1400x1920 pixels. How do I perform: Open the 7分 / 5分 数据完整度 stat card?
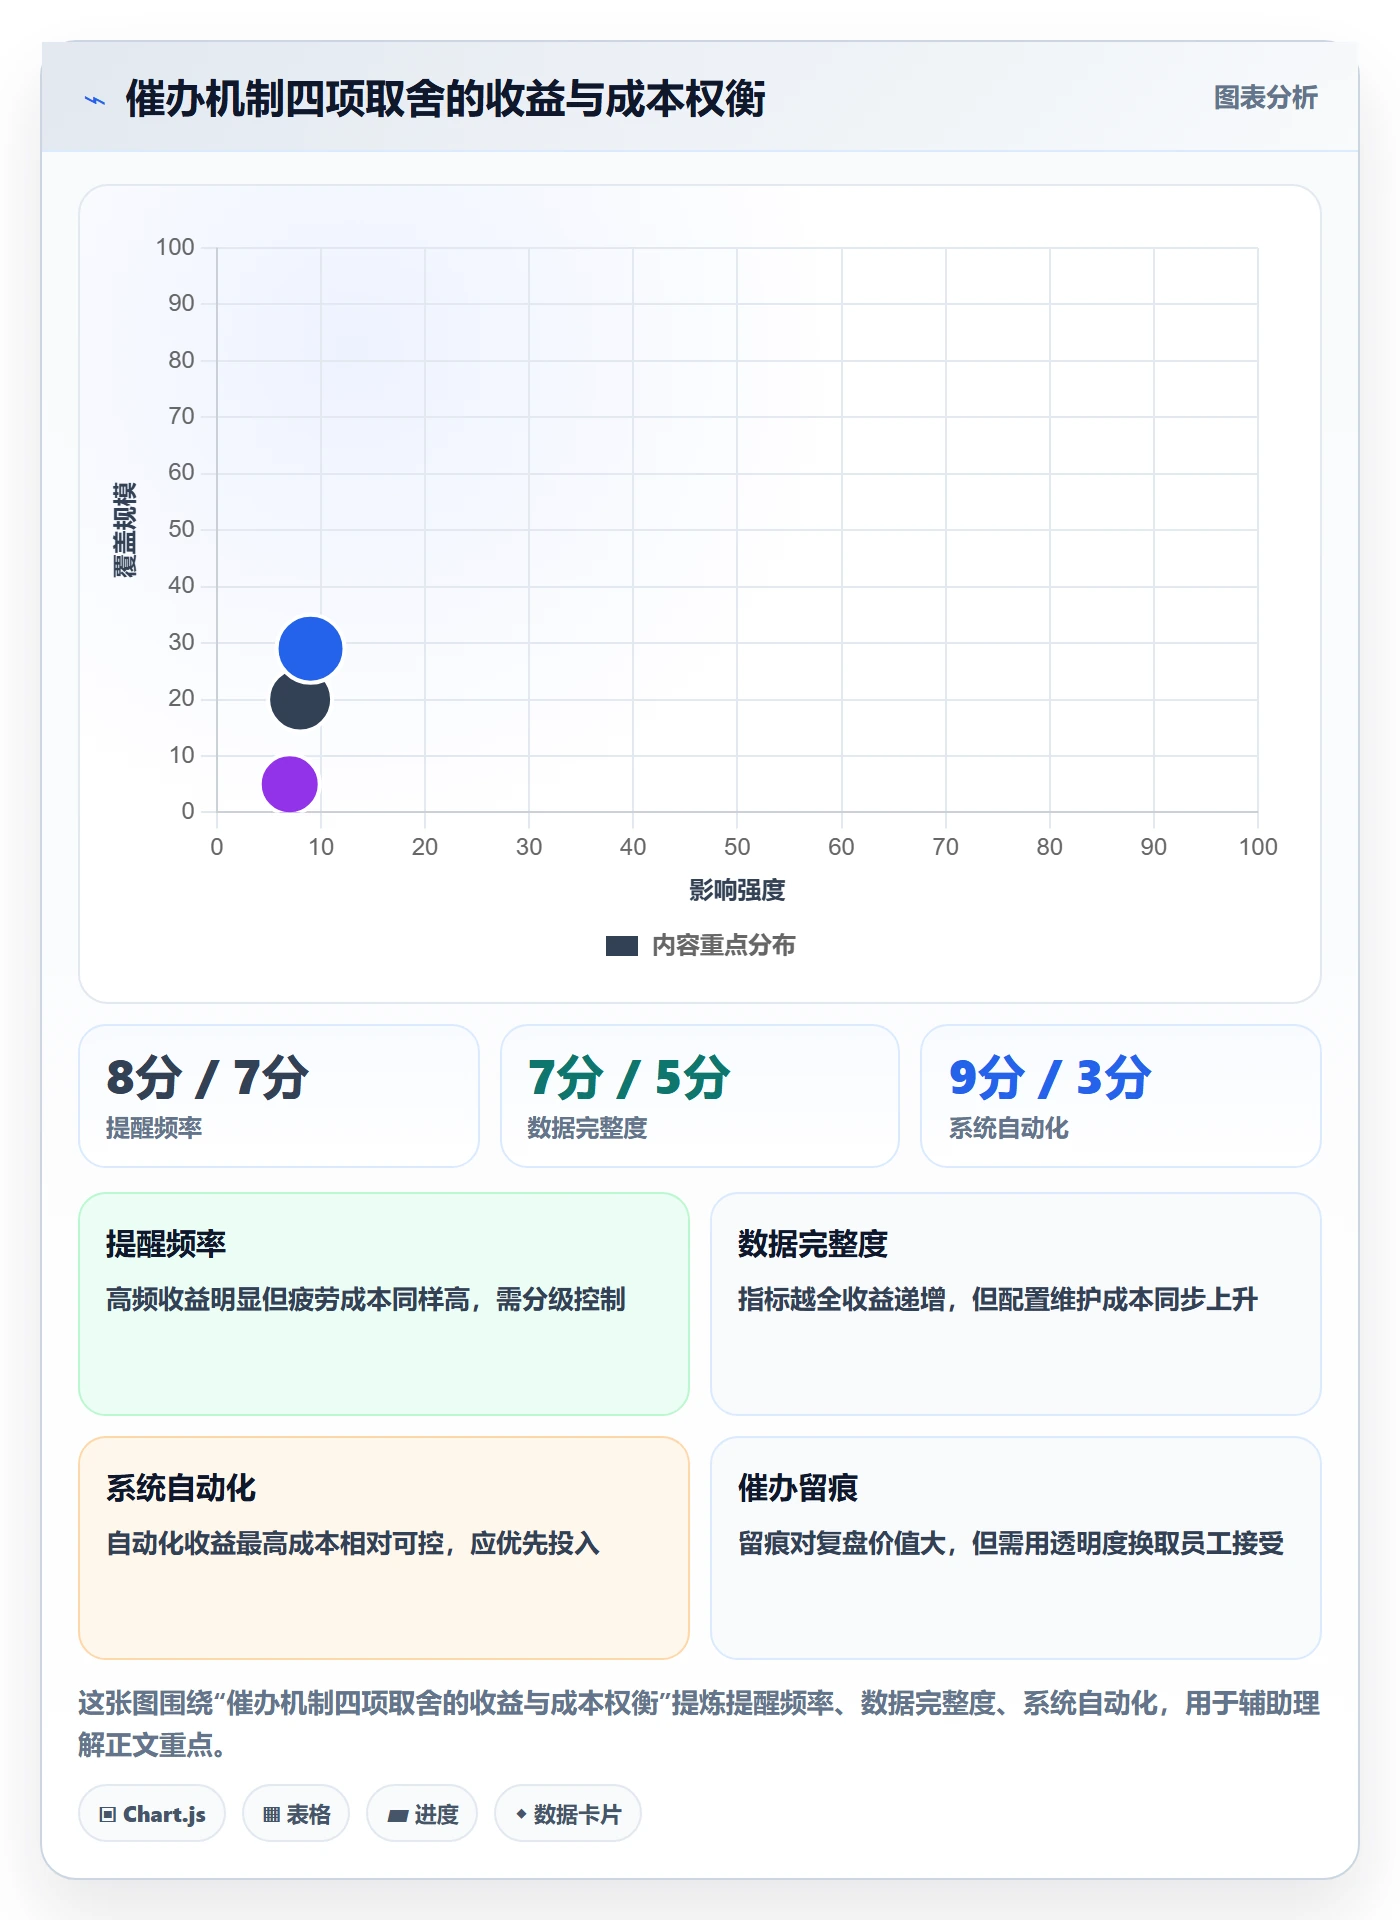pos(700,1096)
